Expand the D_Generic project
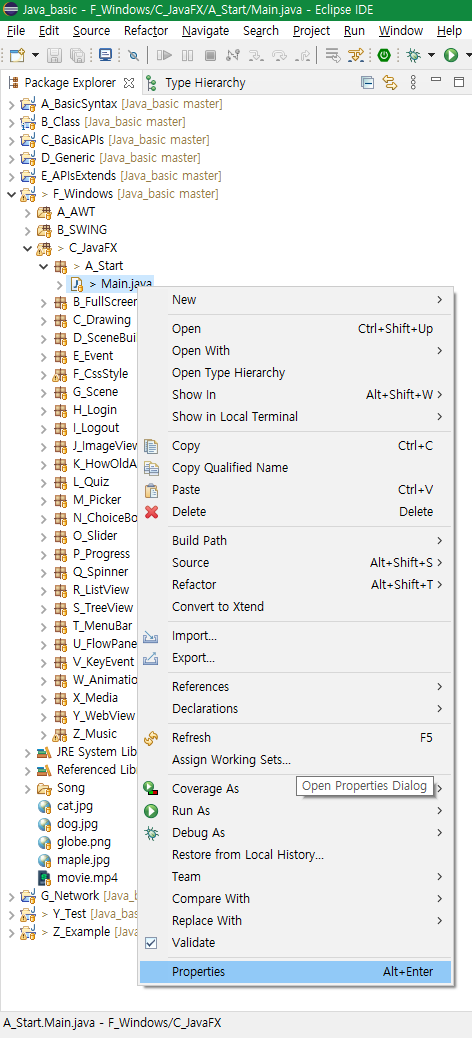 (10, 158)
